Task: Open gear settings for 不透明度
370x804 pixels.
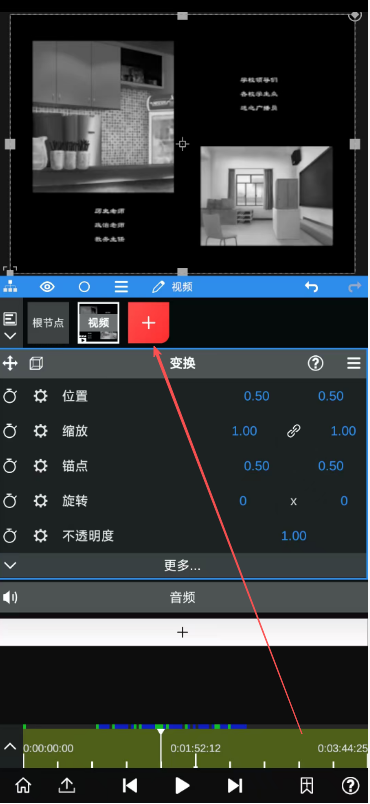Action: click(x=40, y=536)
